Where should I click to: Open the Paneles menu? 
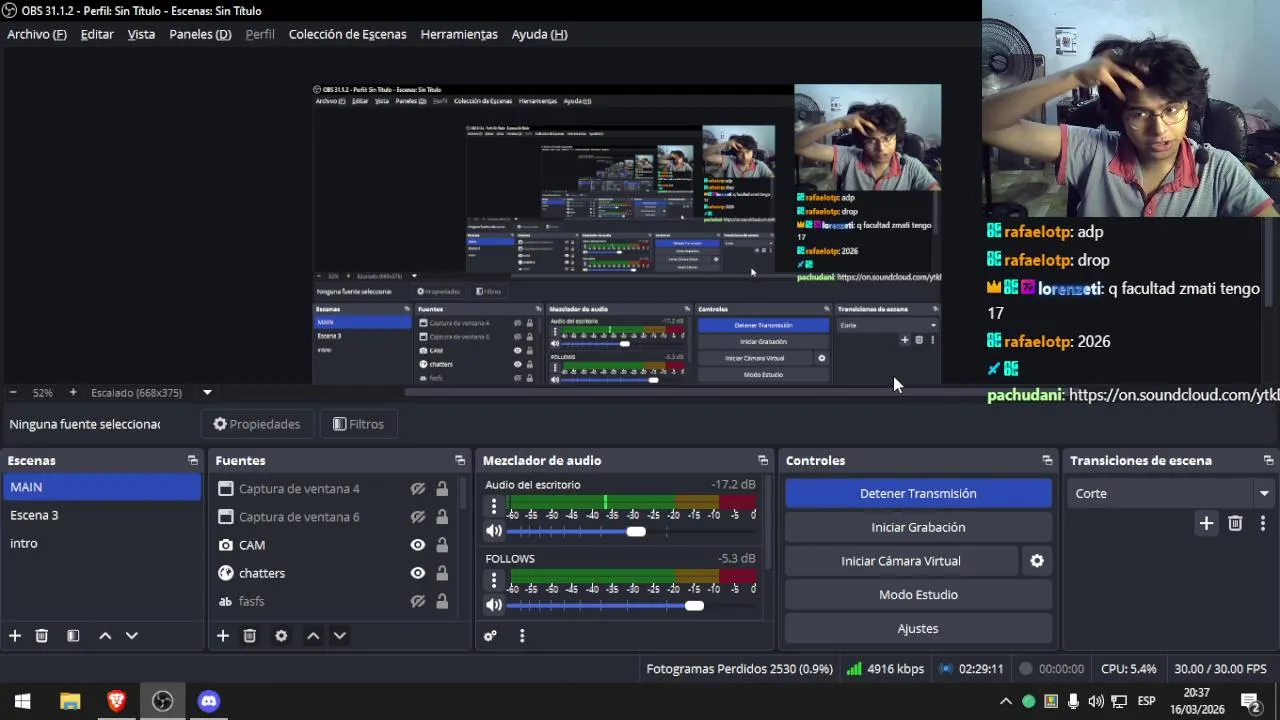[x=200, y=34]
